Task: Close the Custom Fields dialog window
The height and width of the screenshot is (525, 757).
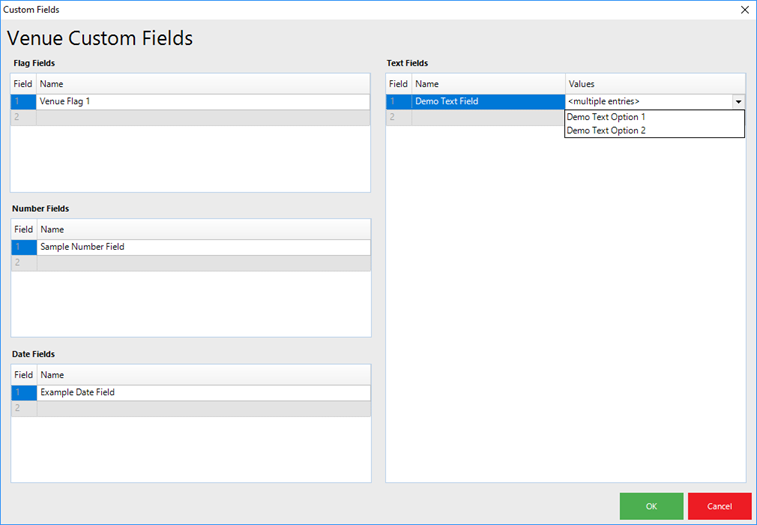Action: [x=743, y=9]
